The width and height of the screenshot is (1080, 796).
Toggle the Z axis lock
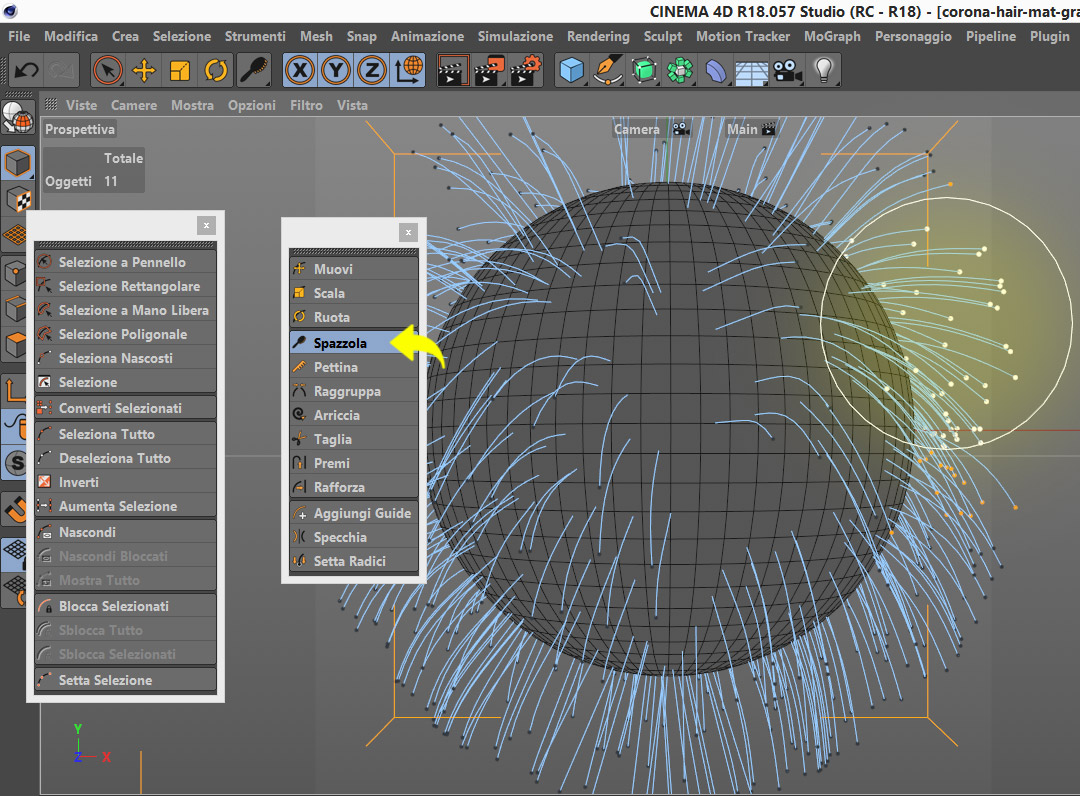372,70
